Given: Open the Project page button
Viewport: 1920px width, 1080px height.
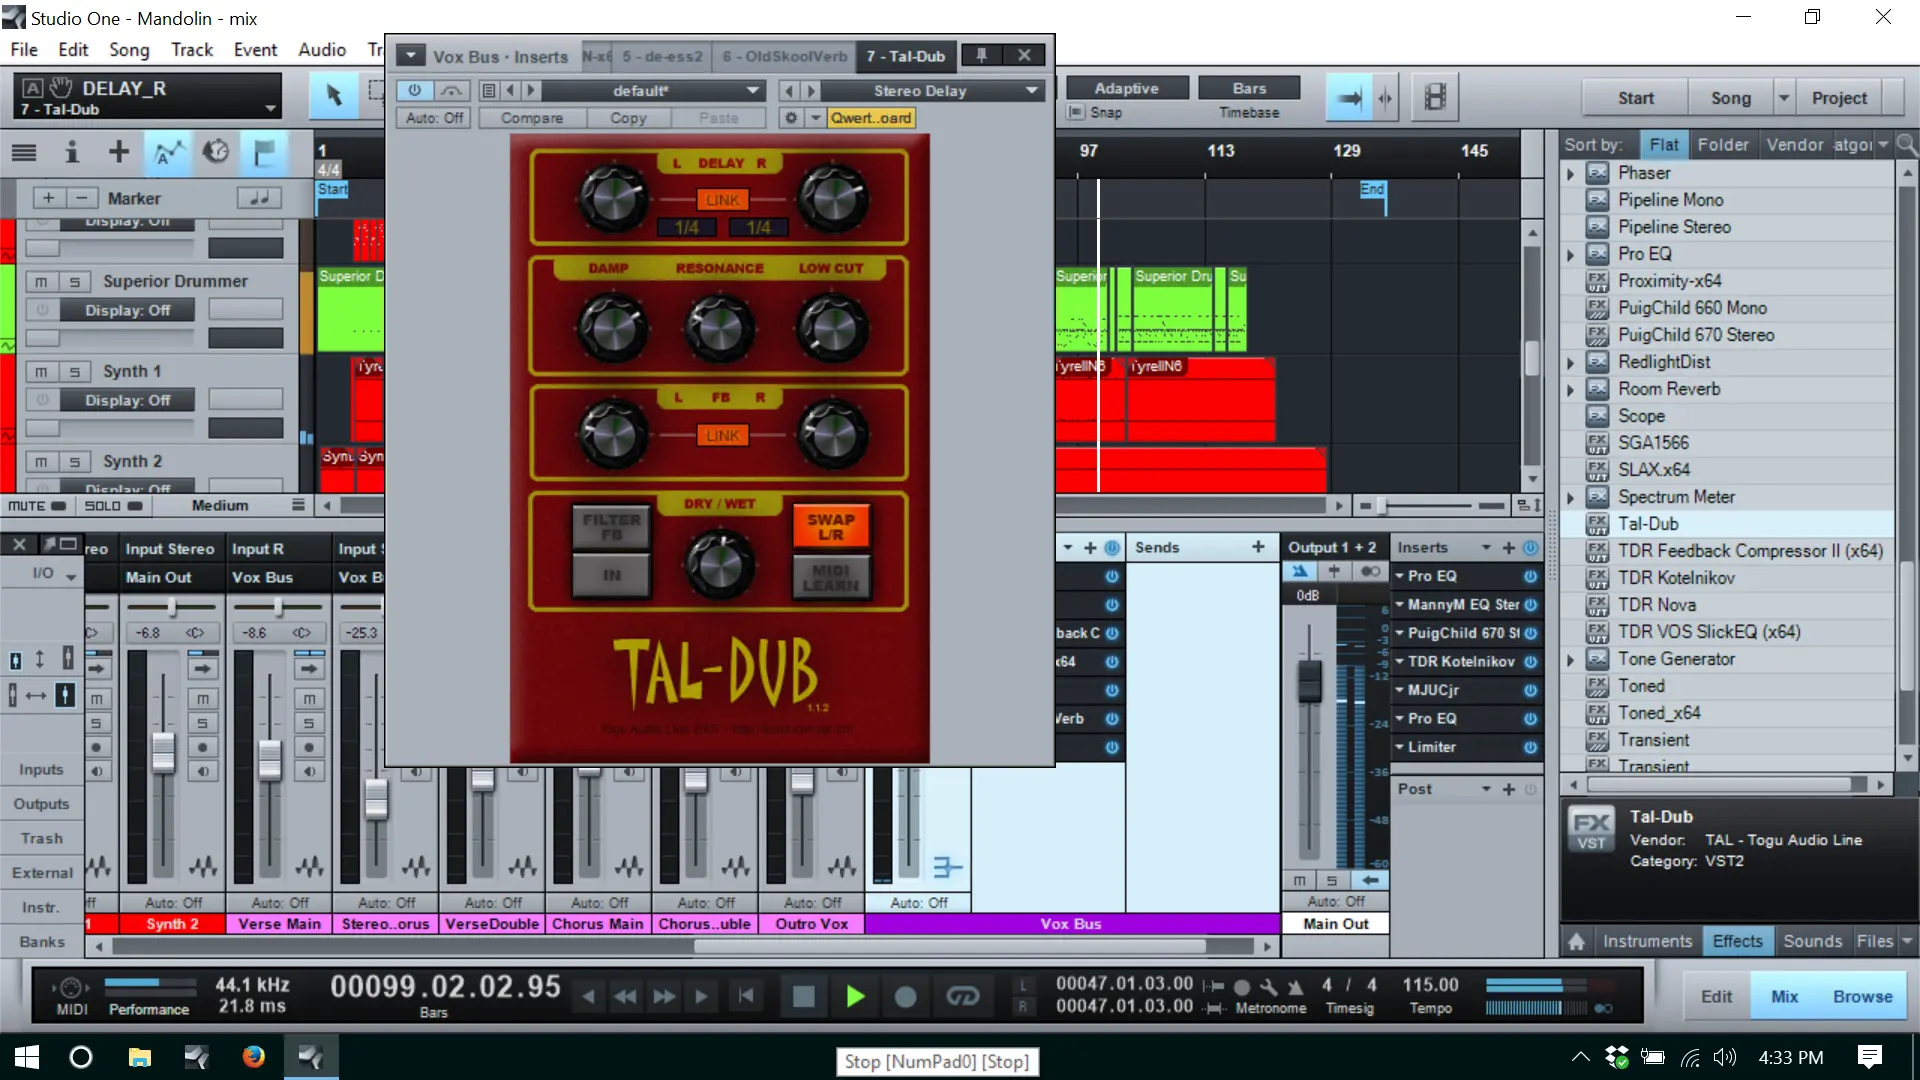Looking at the screenshot, I should [x=1839, y=97].
